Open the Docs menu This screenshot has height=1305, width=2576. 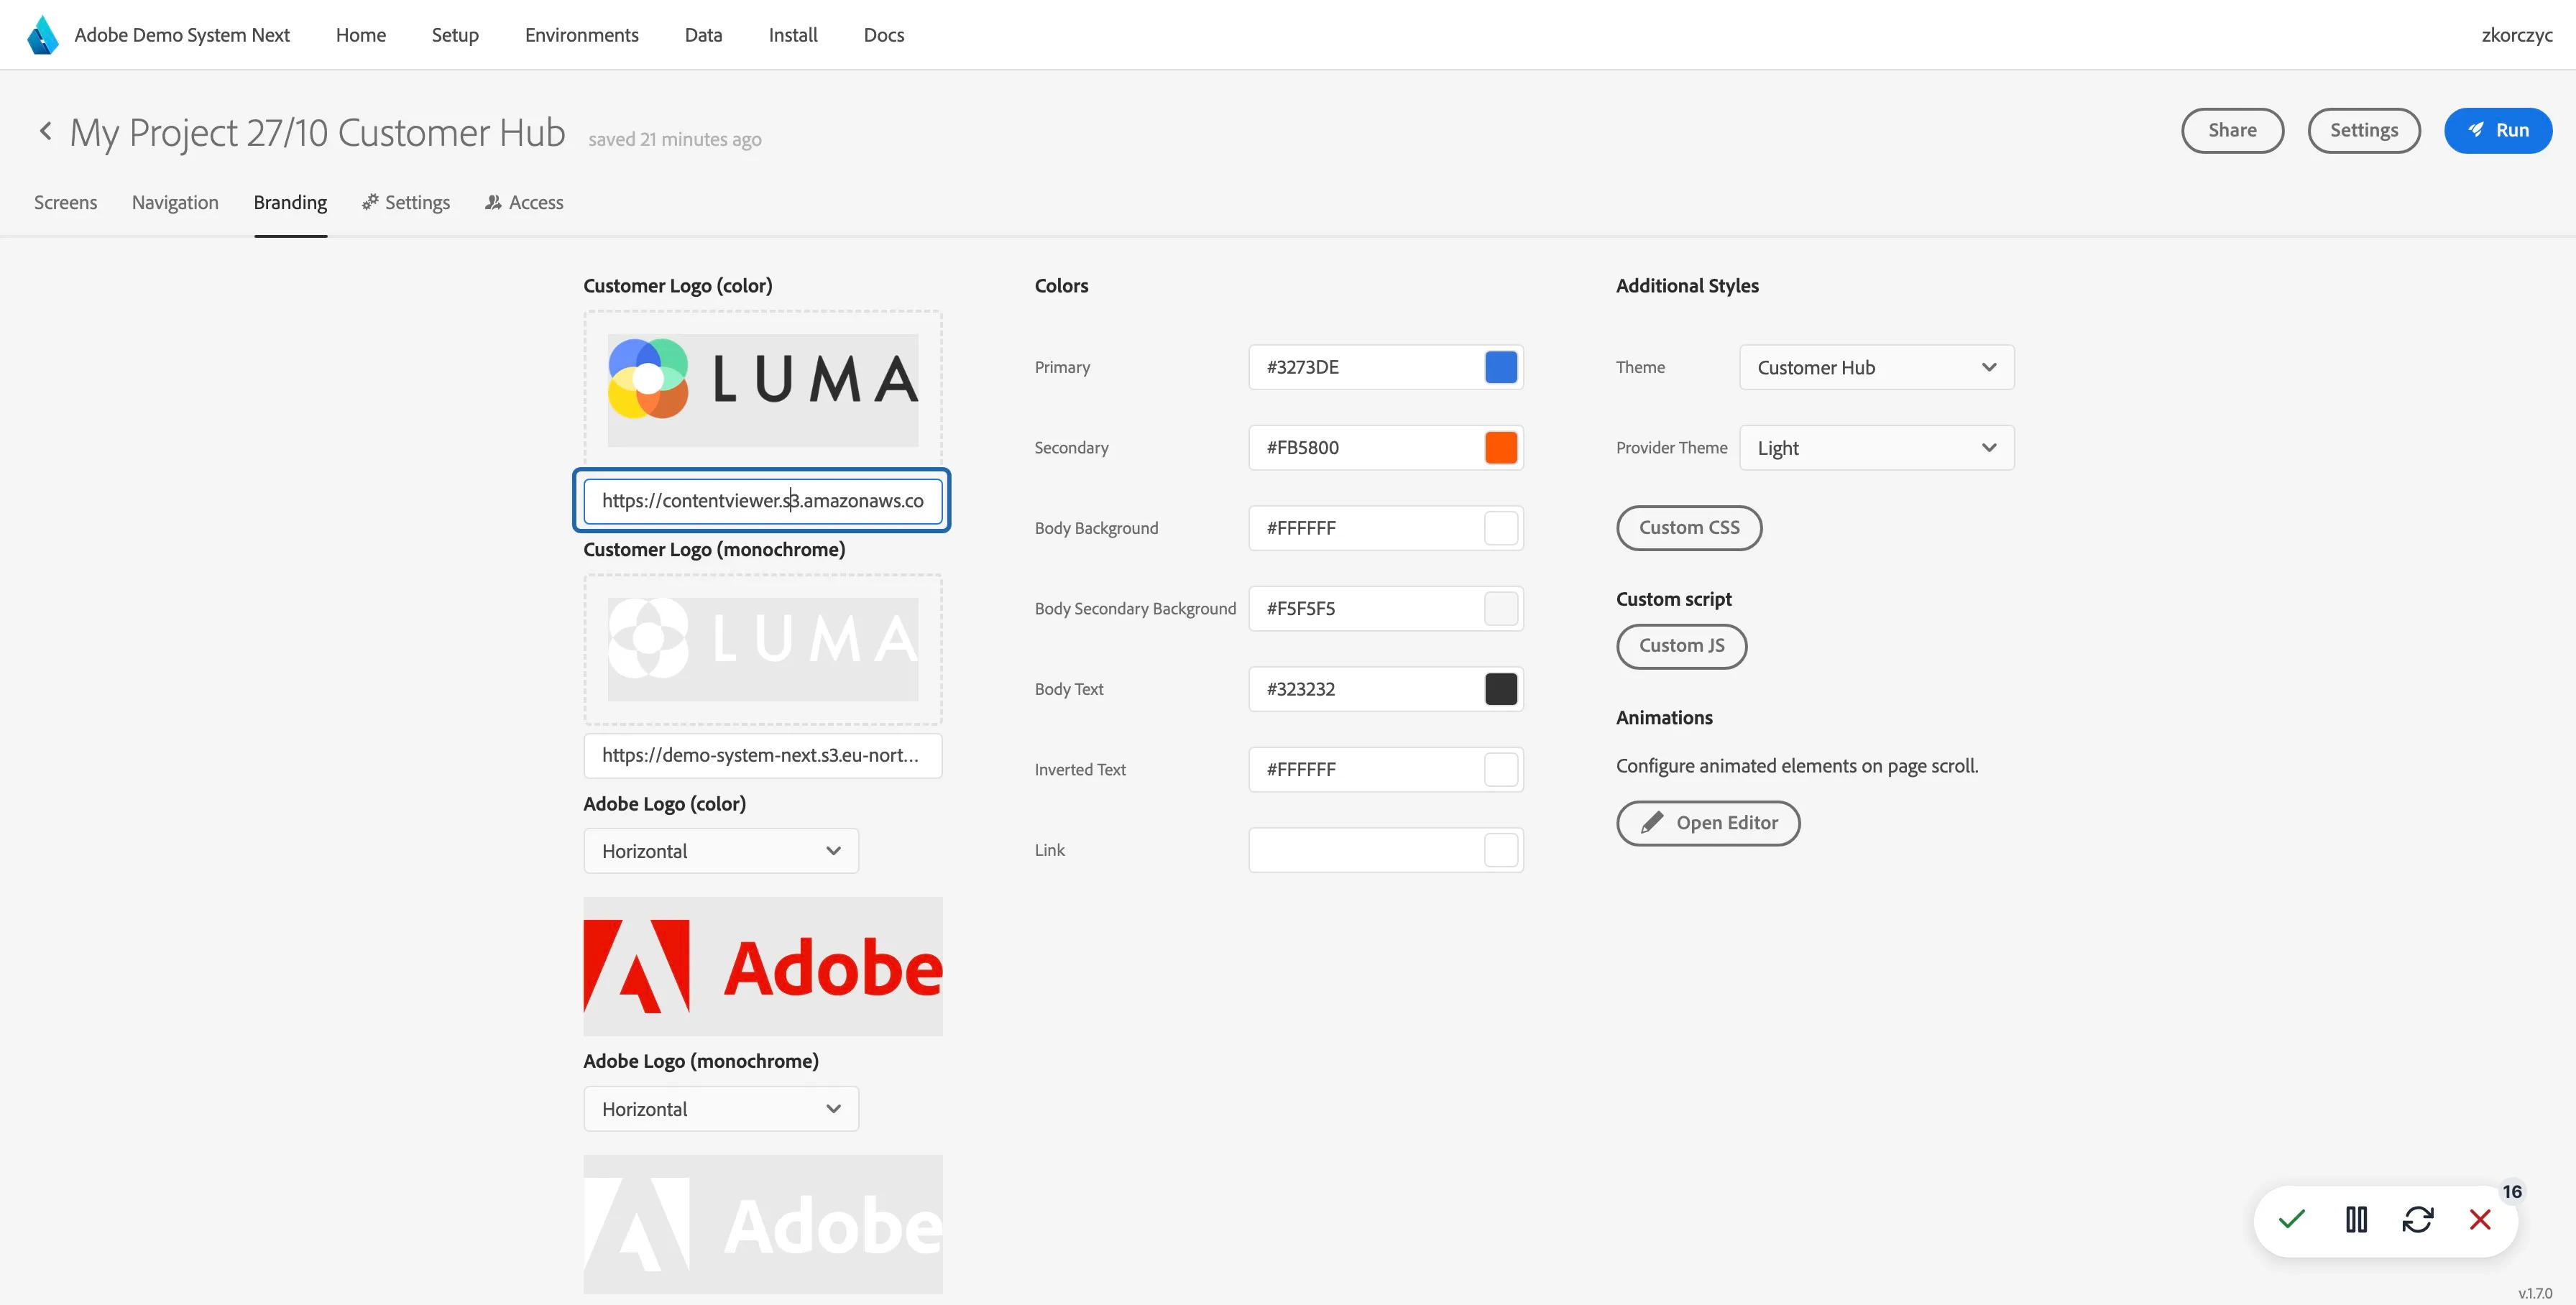pyautogui.click(x=884, y=35)
